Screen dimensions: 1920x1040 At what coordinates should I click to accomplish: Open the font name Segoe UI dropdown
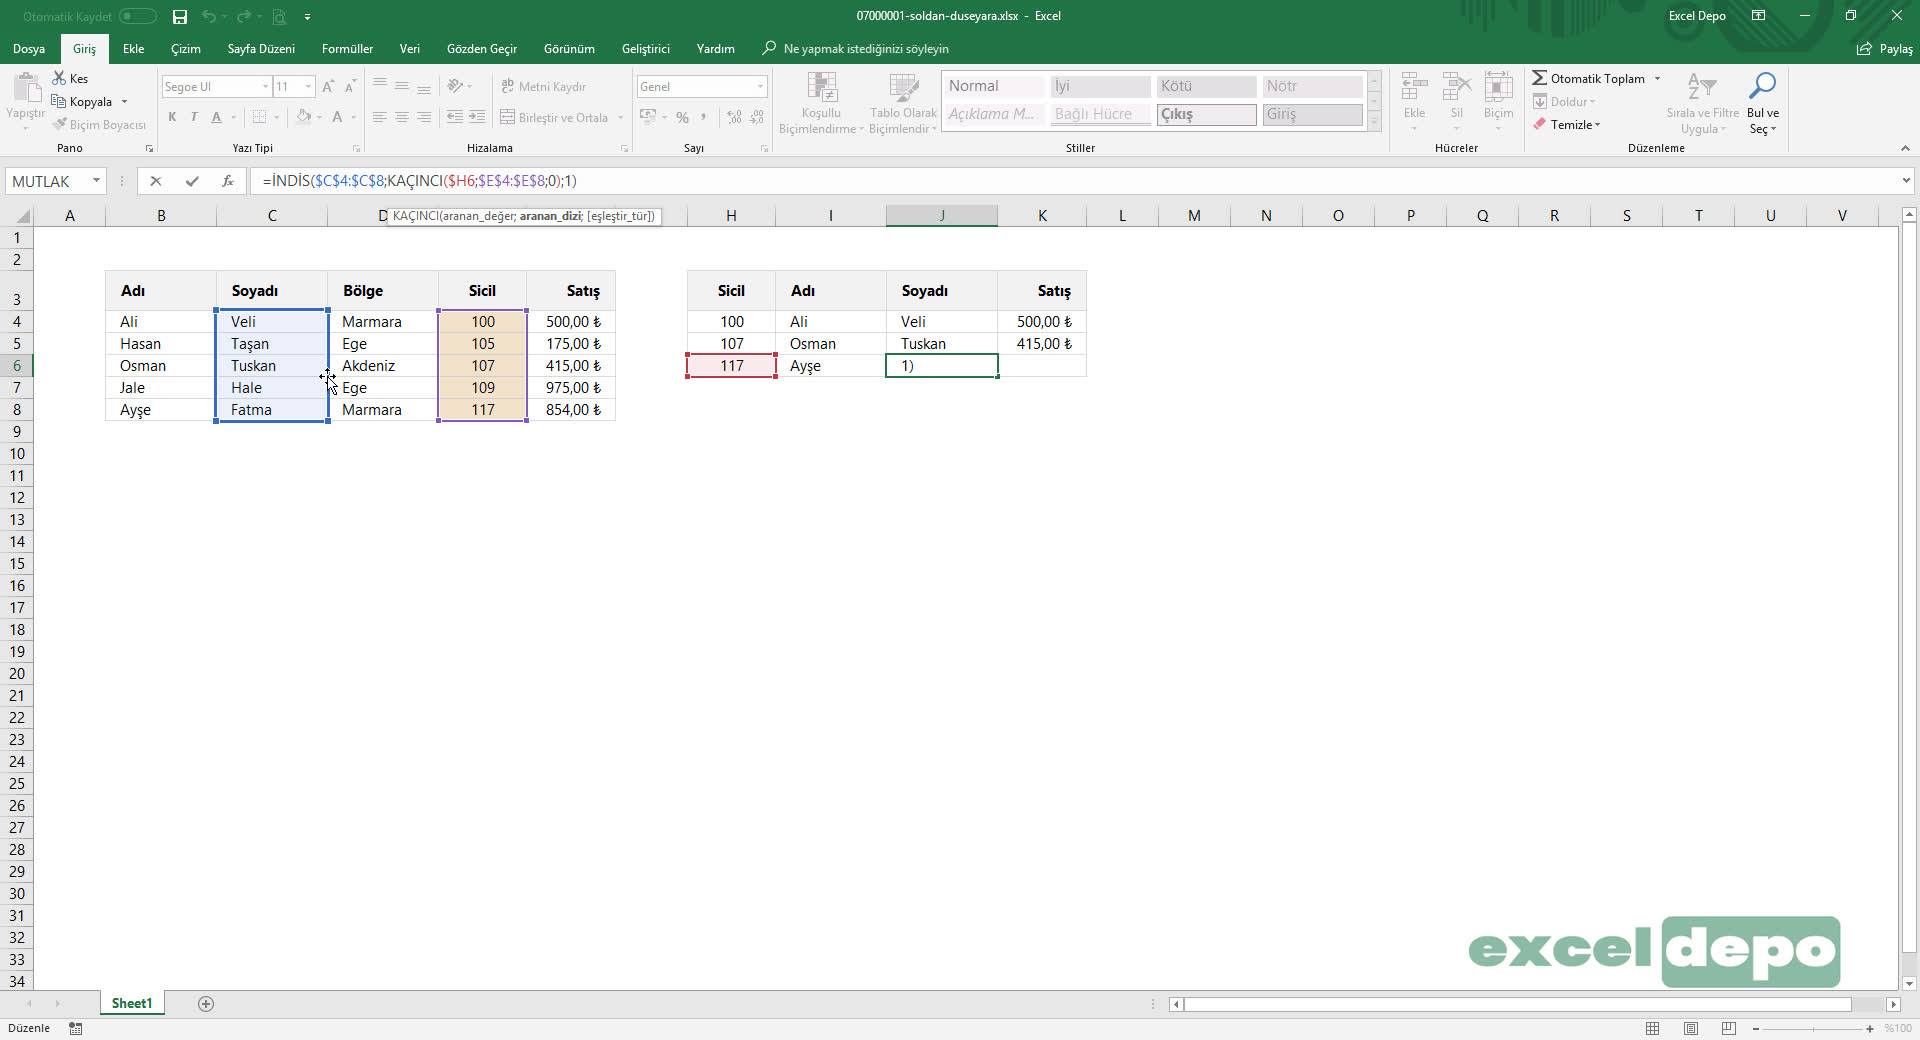pos(265,87)
